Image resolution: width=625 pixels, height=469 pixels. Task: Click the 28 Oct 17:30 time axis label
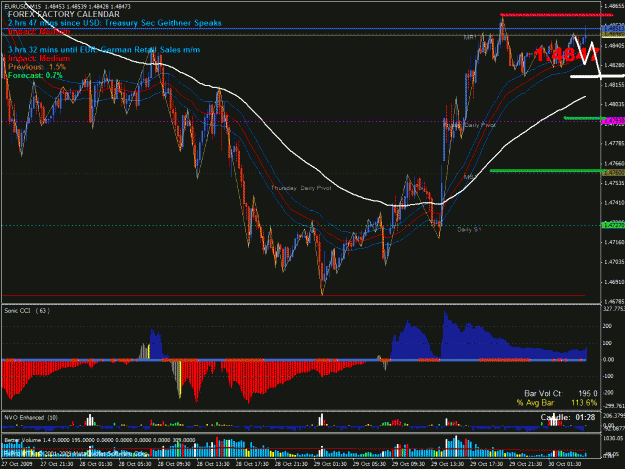[x=252, y=464]
